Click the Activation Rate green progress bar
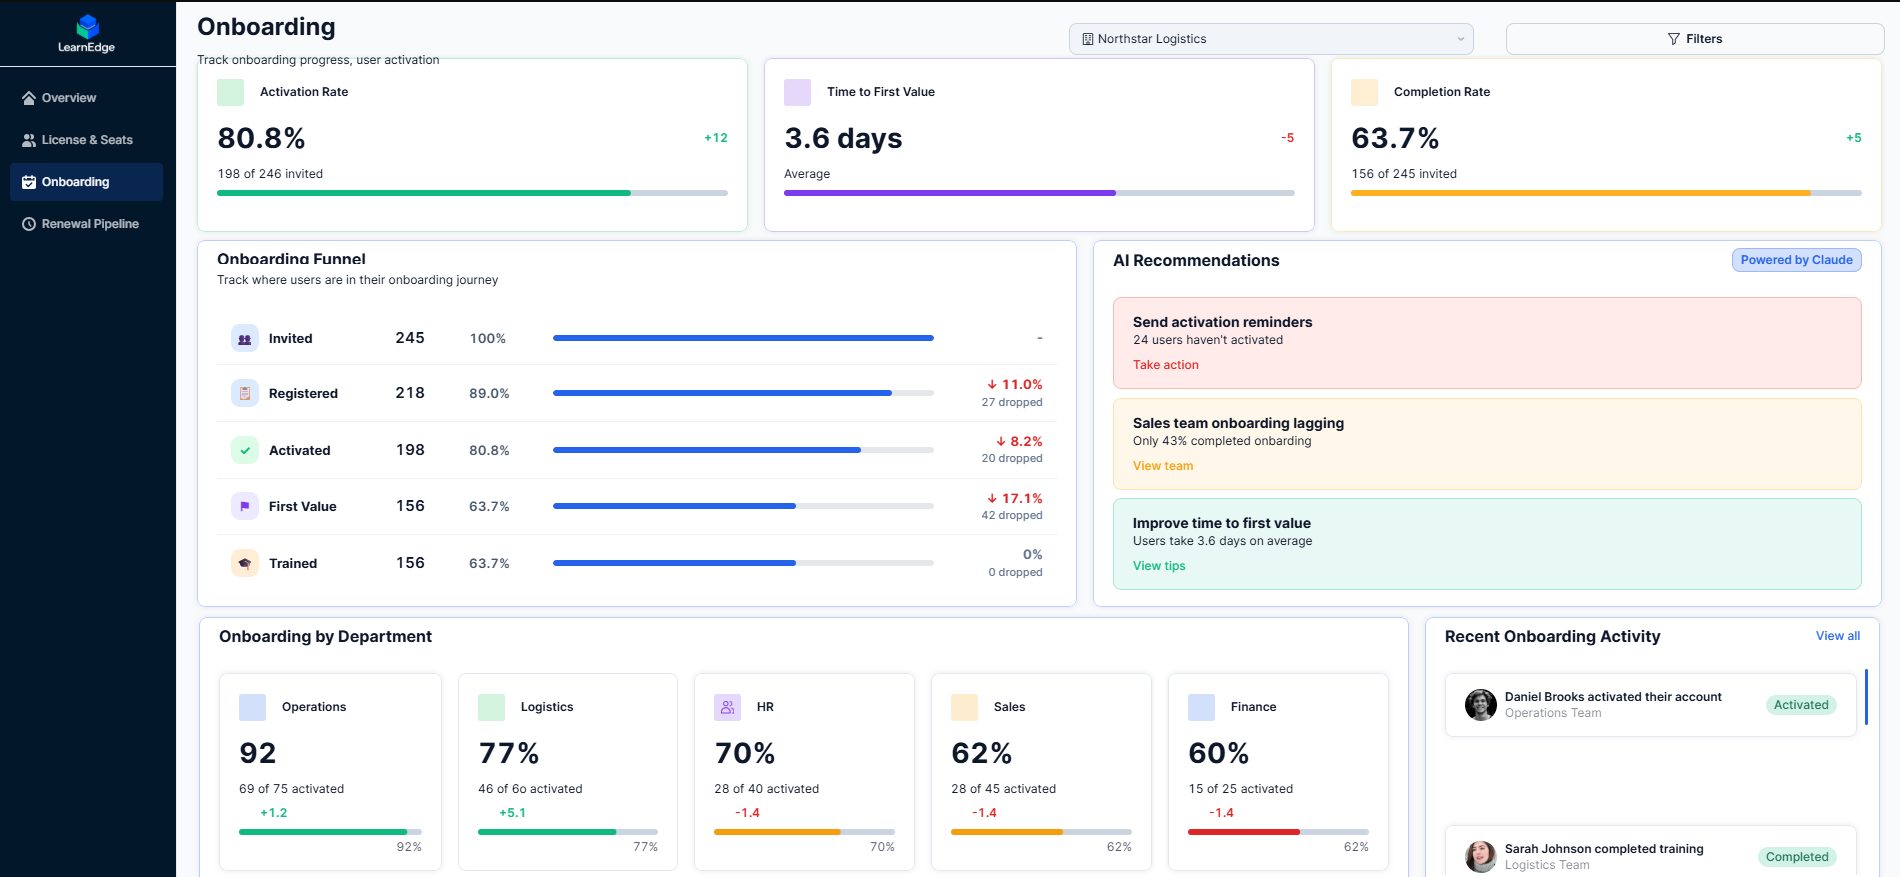This screenshot has width=1900, height=877. click(x=472, y=193)
